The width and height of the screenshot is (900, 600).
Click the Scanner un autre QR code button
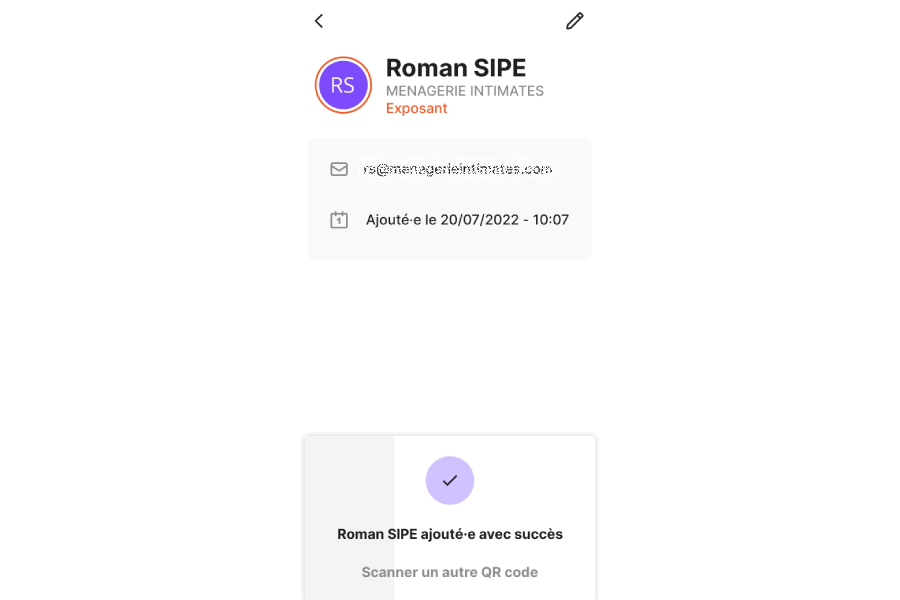[450, 572]
